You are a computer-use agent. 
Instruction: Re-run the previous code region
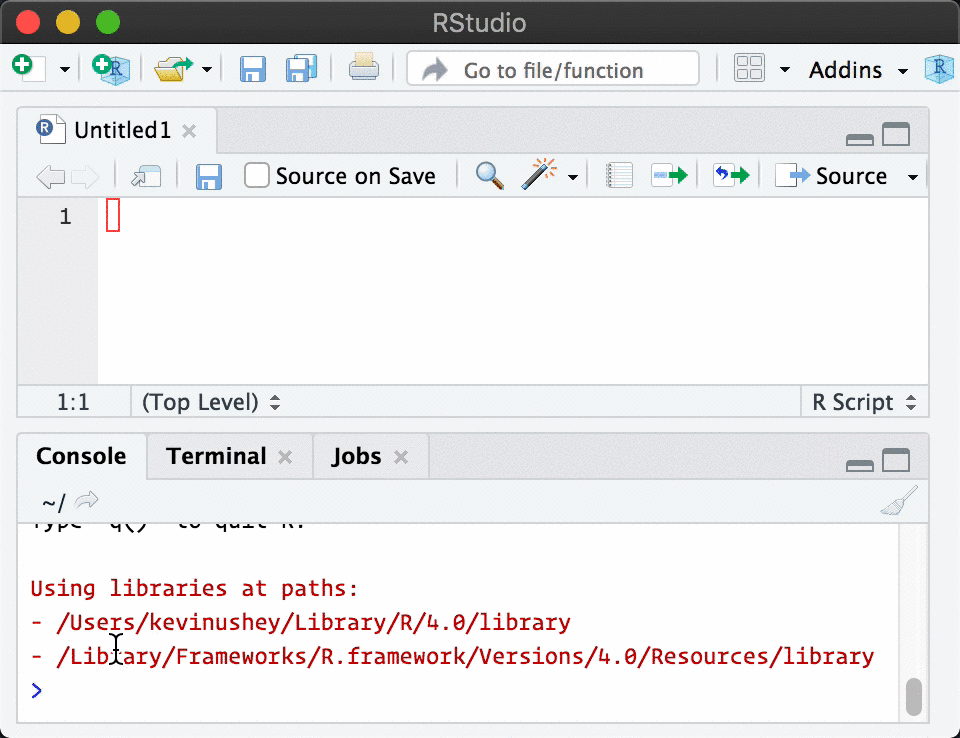pos(731,174)
